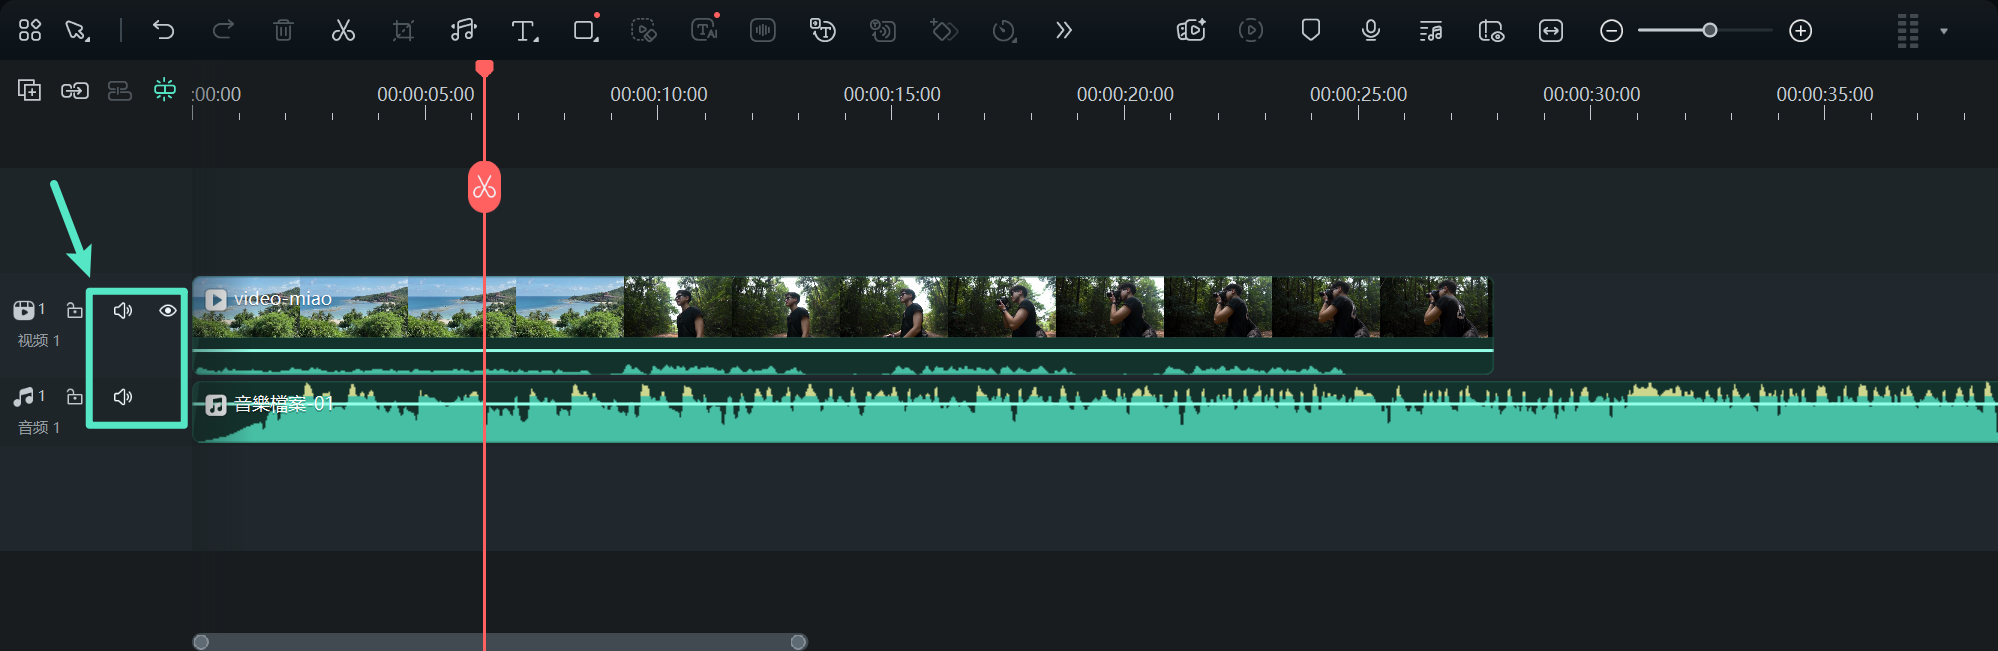Hide the 视频 1 track with eye icon
The height and width of the screenshot is (651, 1998).
click(168, 311)
